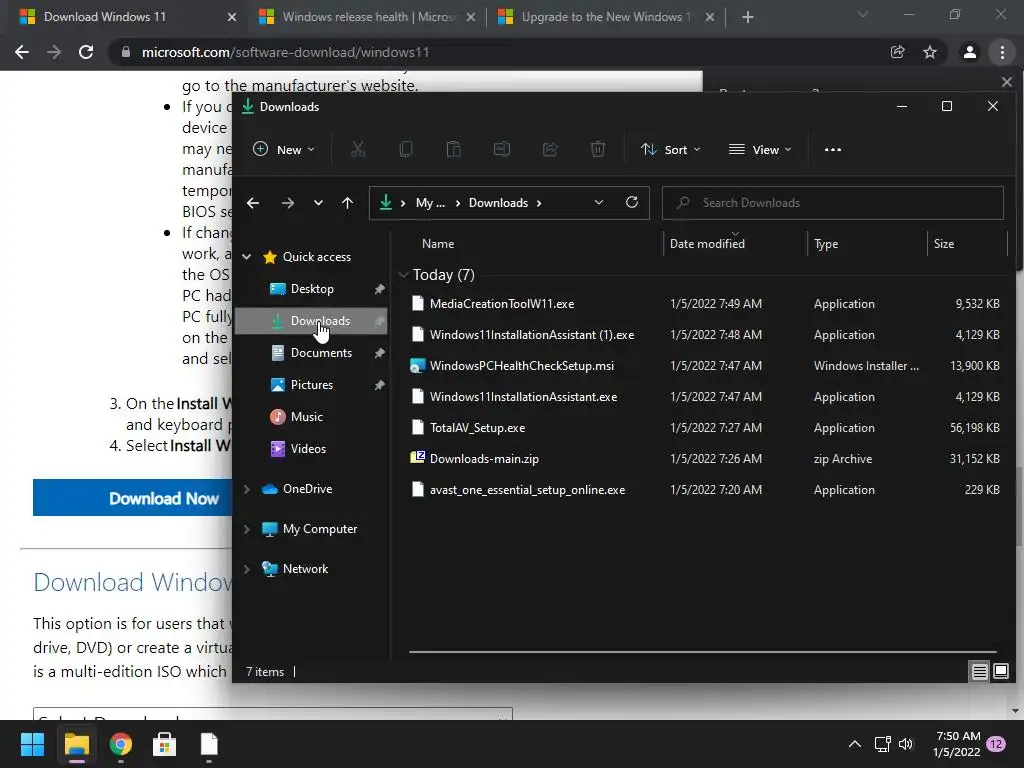The image size is (1024, 768).
Task: Click the Copy icon in Explorer toolbar
Action: (x=406, y=150)
